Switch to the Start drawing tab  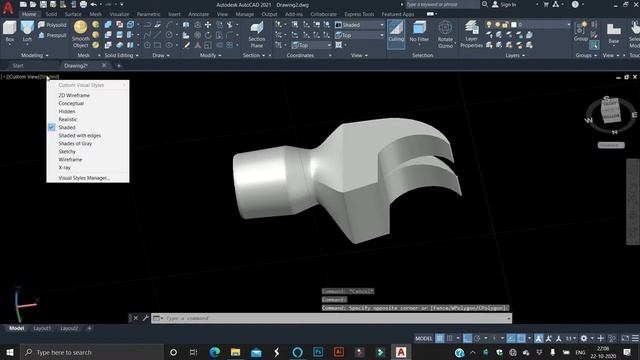18,66
